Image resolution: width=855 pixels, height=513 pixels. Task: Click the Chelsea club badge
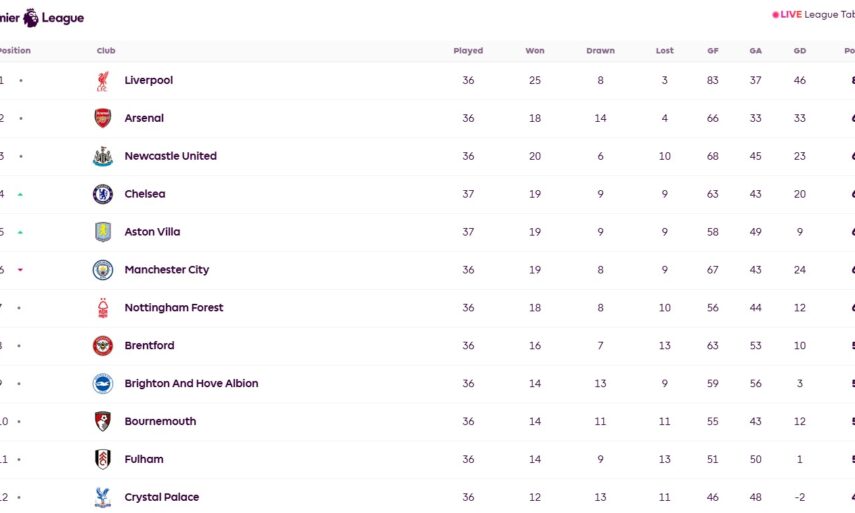tap(103, 194)
